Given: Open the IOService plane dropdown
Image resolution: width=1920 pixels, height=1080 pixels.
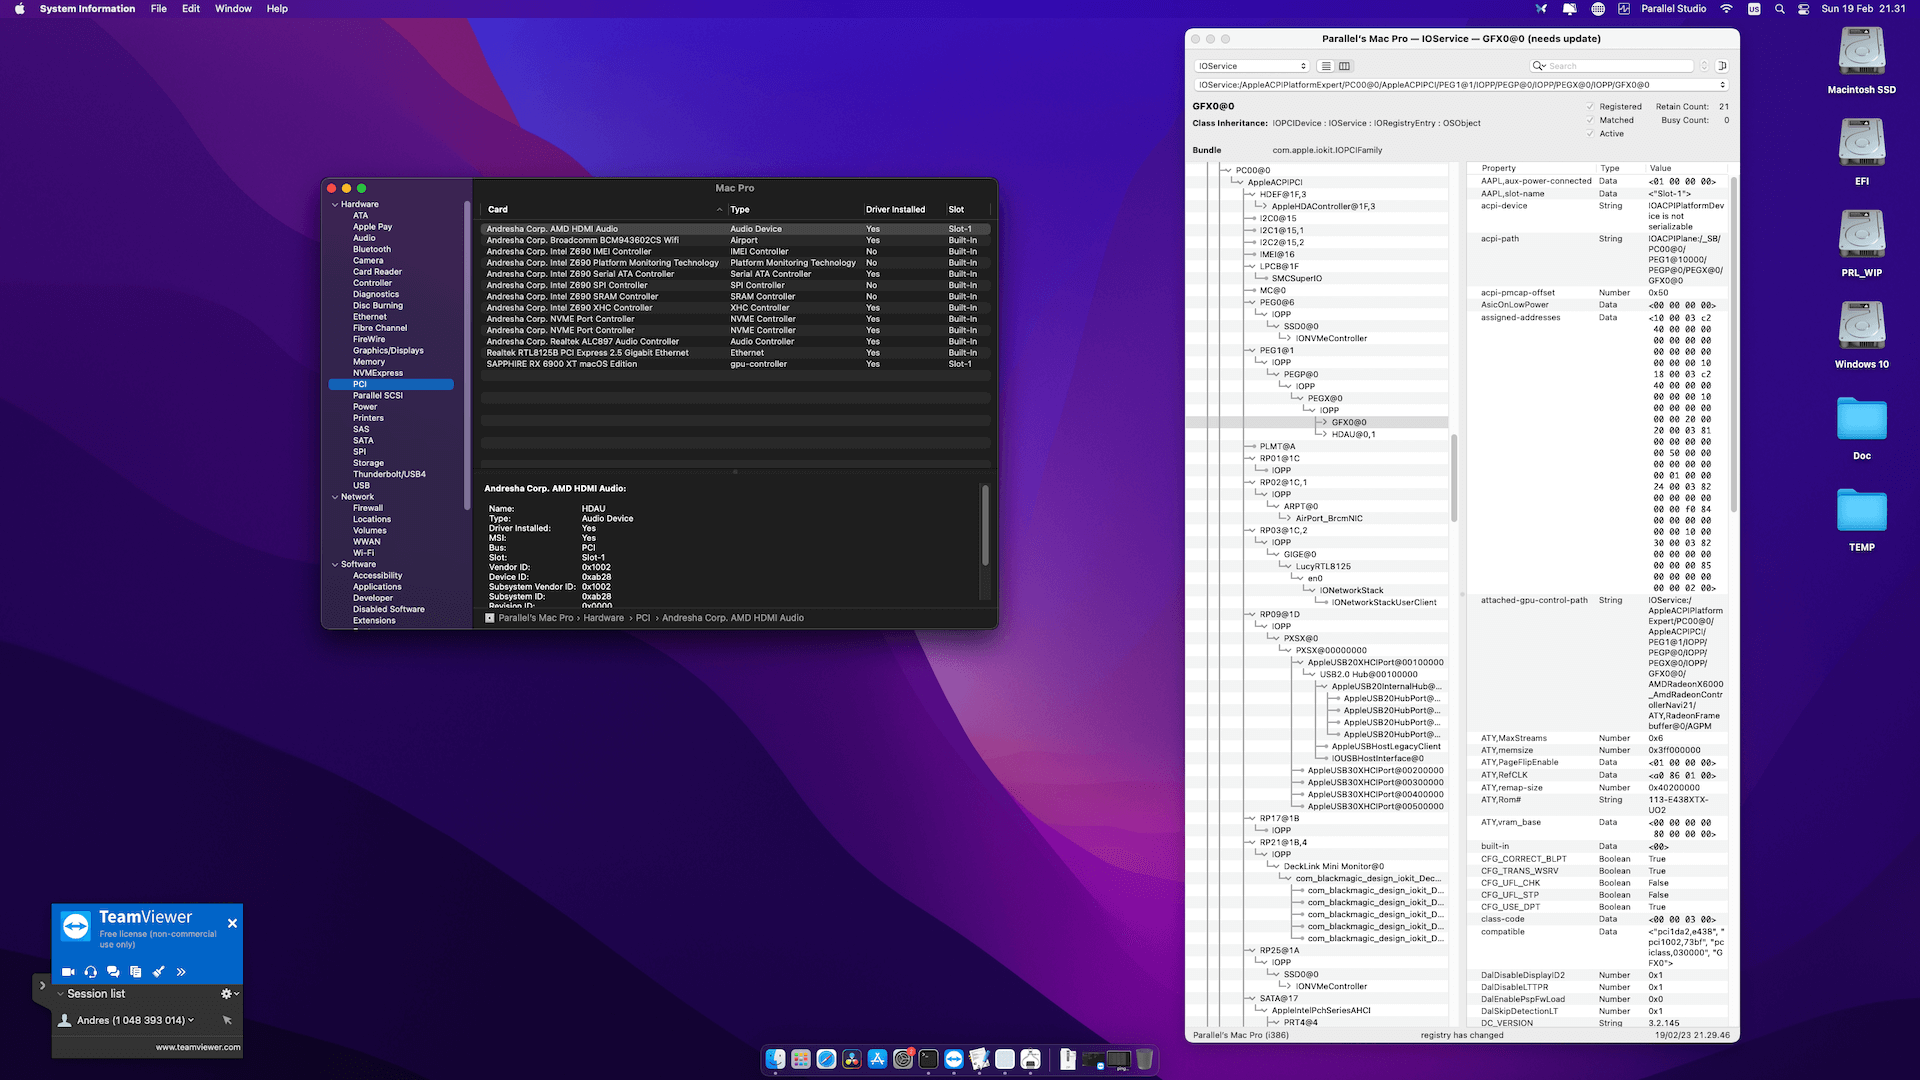Looking at the screenshot, I should coord(1252,66).
